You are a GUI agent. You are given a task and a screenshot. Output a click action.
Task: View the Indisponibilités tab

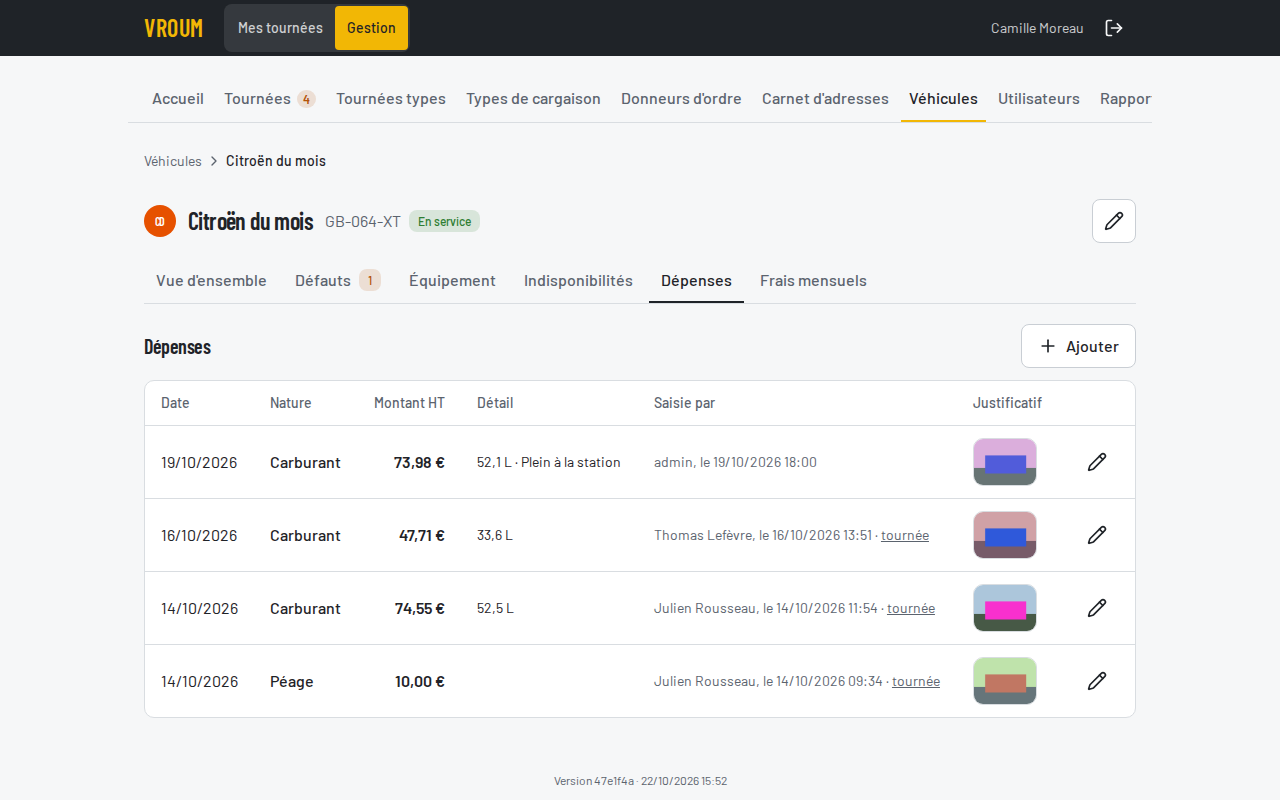(578, 281)
